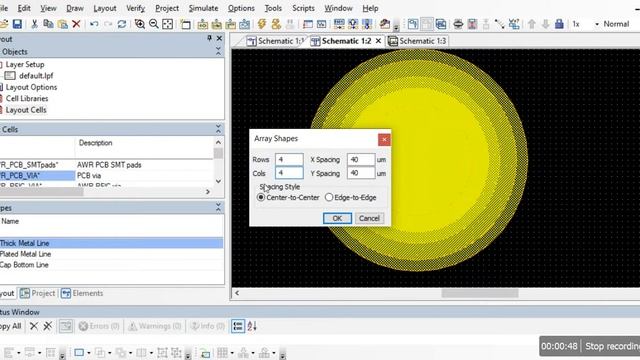The height and width of the screenshot is (360, 640).
Task: Click the Rows input field
Action: click(289, 160)
